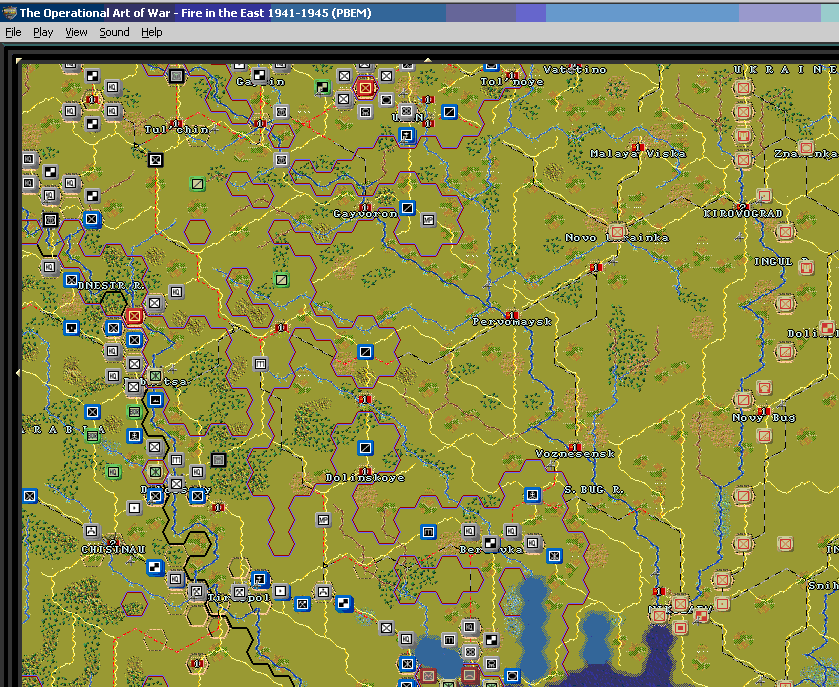Click the Gayvoron city label
839x687 pixels.
(365, 214)
